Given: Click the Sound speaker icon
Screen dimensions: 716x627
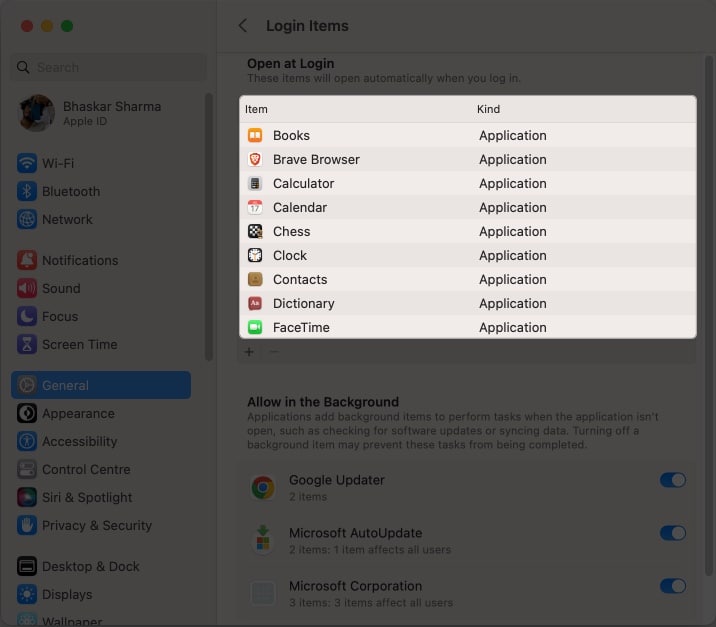Looking at the screenshot, I should click(x=27, y=288).
